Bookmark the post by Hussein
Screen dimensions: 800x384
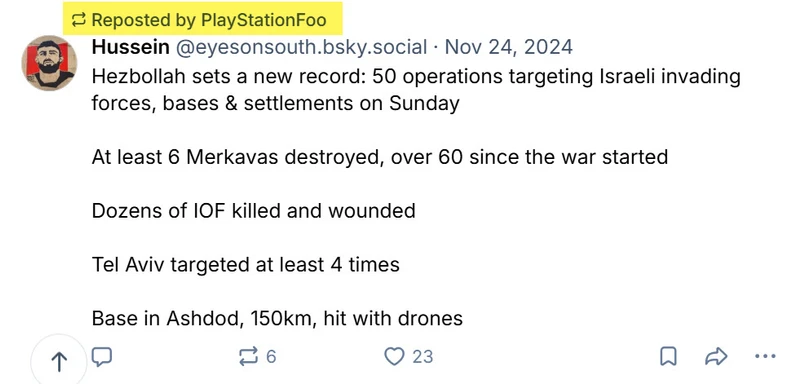668,356
